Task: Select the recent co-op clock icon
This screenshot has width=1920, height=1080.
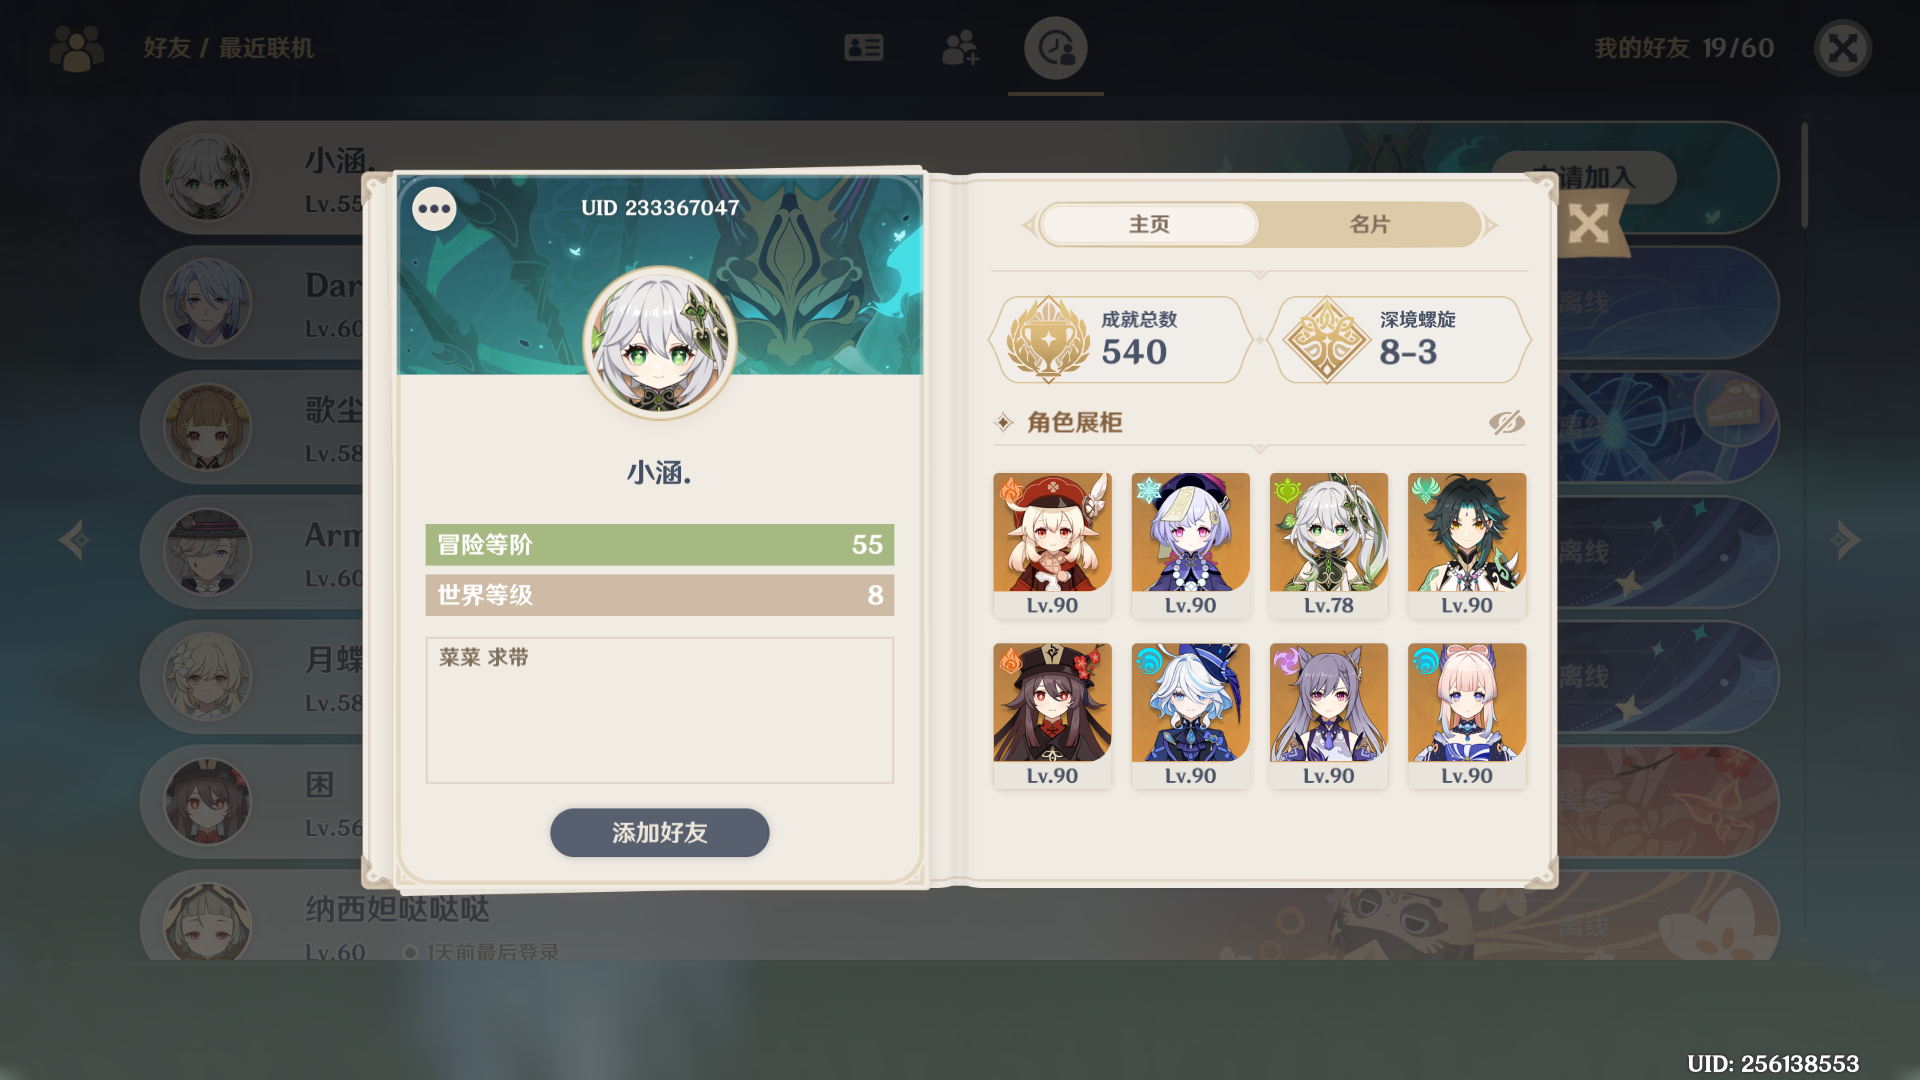Action: click(1055, 48)
